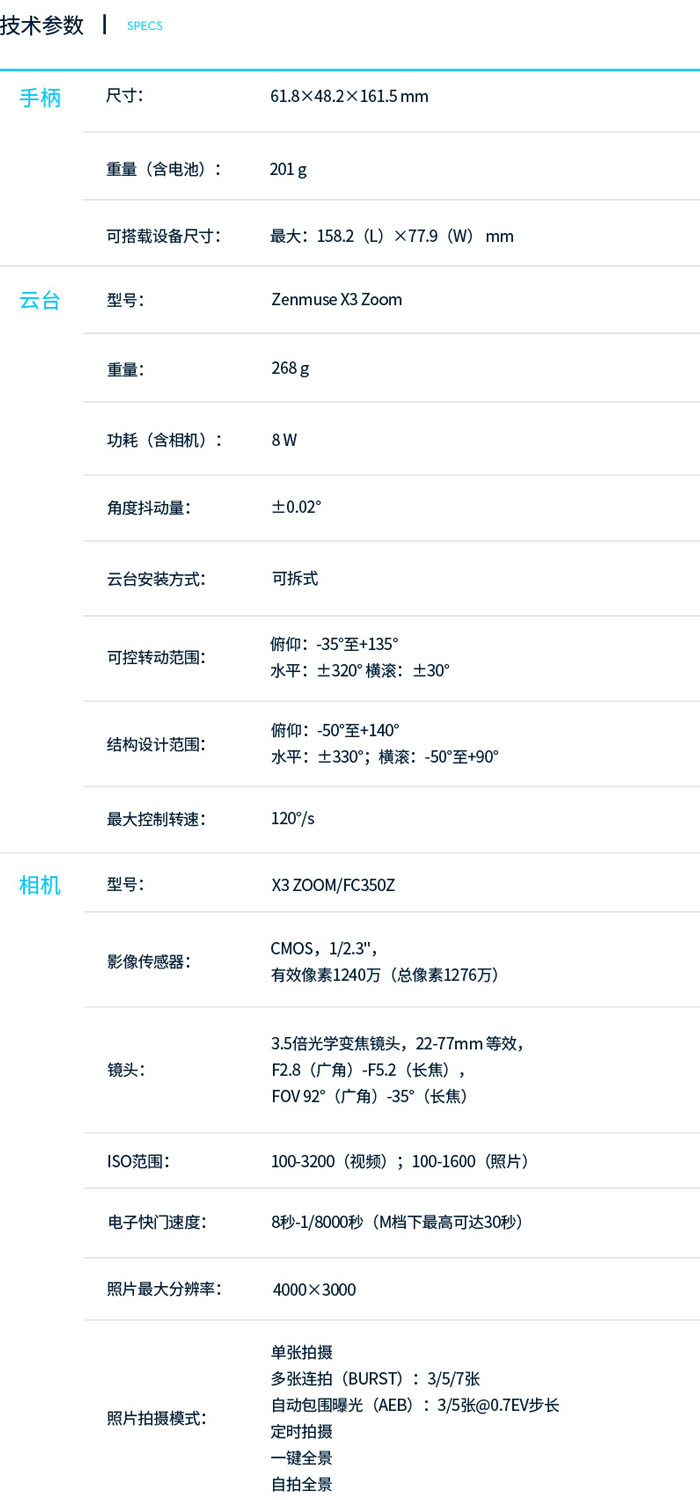This screenshot has width=700, height=1500.
Task: Click the 技术参数 section heading
Action: pos(41,25)
